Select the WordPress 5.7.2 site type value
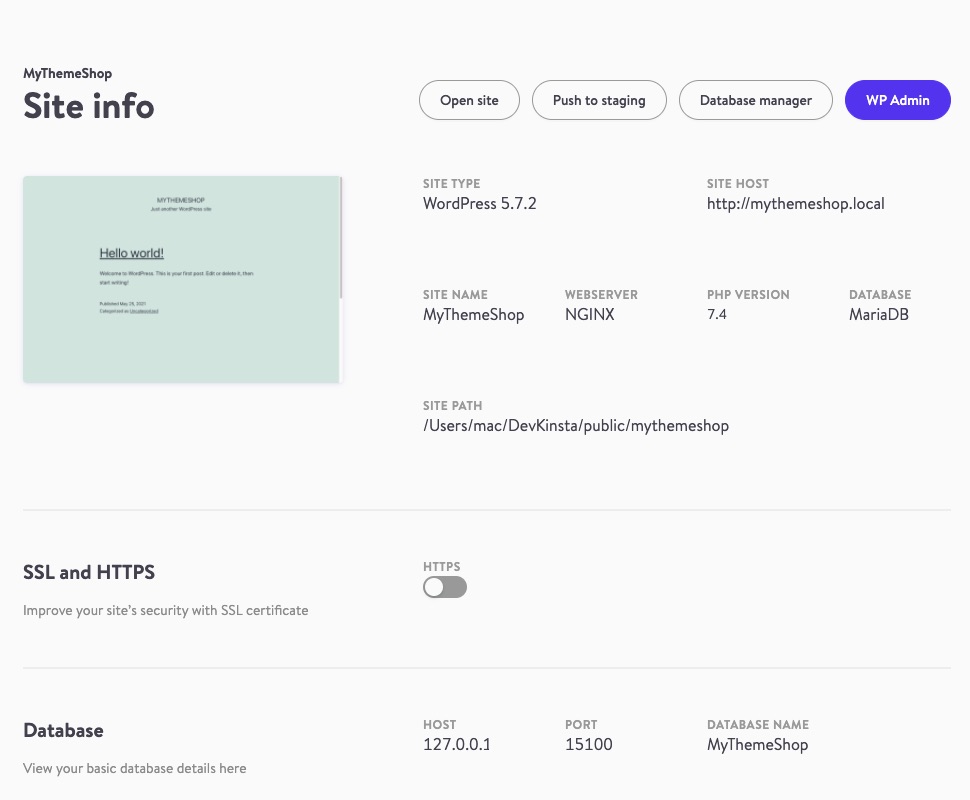The image size is (970, 800). (x=479, y=204)
